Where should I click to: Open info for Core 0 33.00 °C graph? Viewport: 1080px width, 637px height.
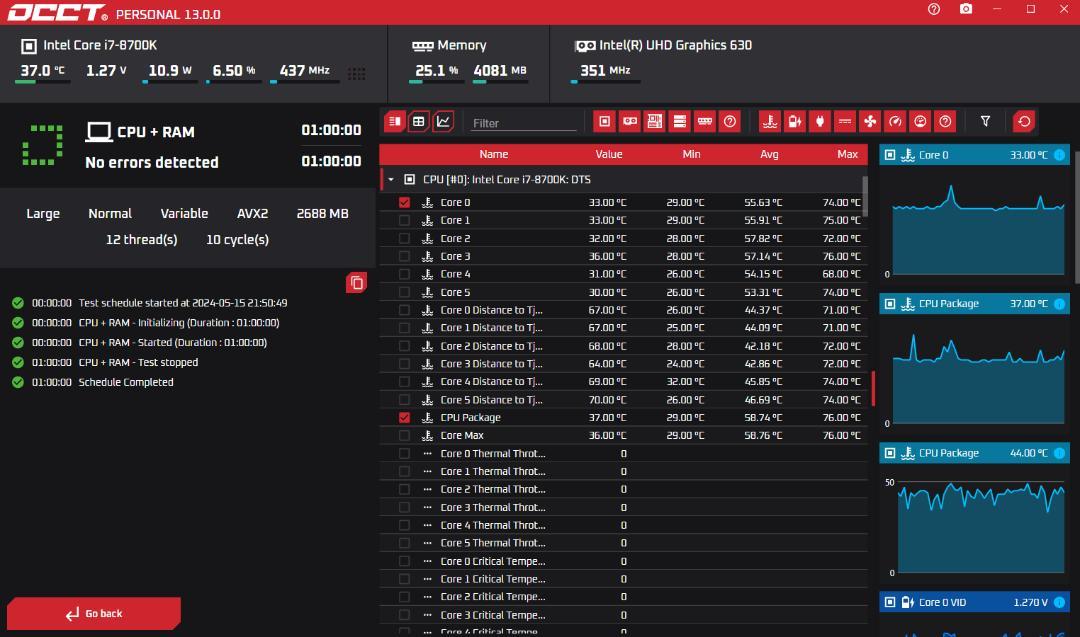(1059, 155)
